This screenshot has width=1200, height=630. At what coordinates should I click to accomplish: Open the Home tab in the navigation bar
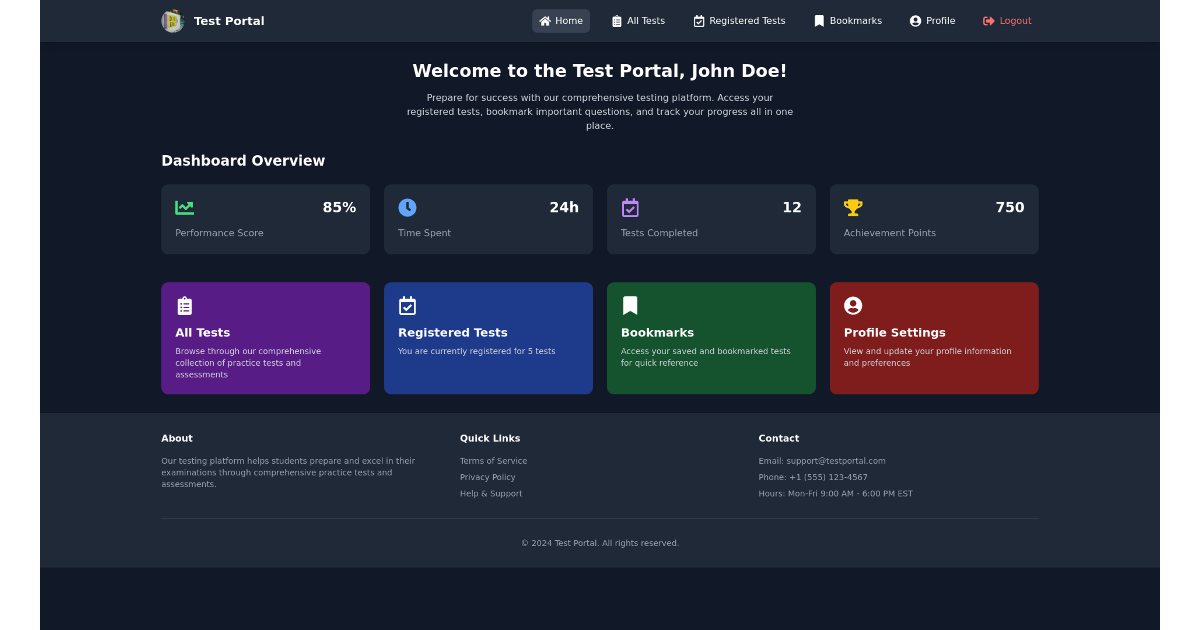(x=560, y=20)
